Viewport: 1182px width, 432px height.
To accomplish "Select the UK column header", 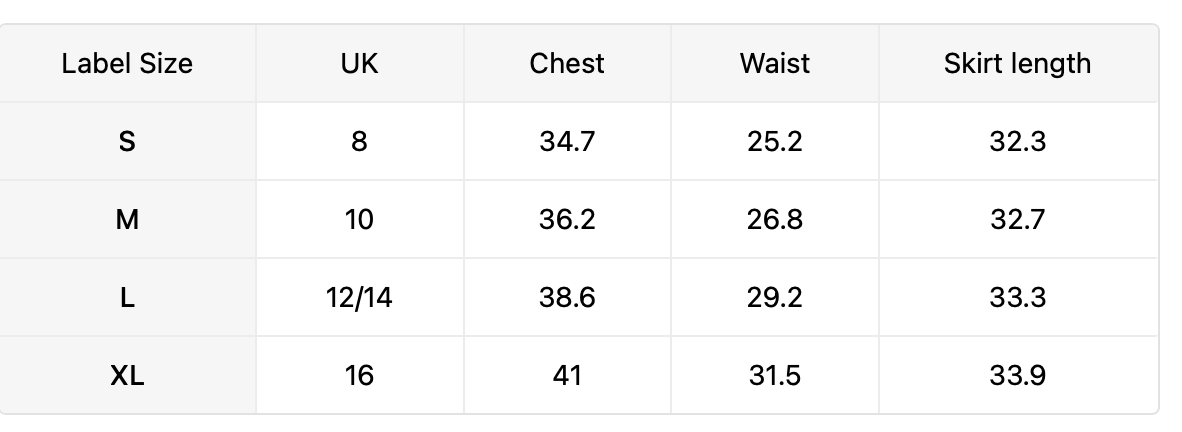I will point(360,63).
